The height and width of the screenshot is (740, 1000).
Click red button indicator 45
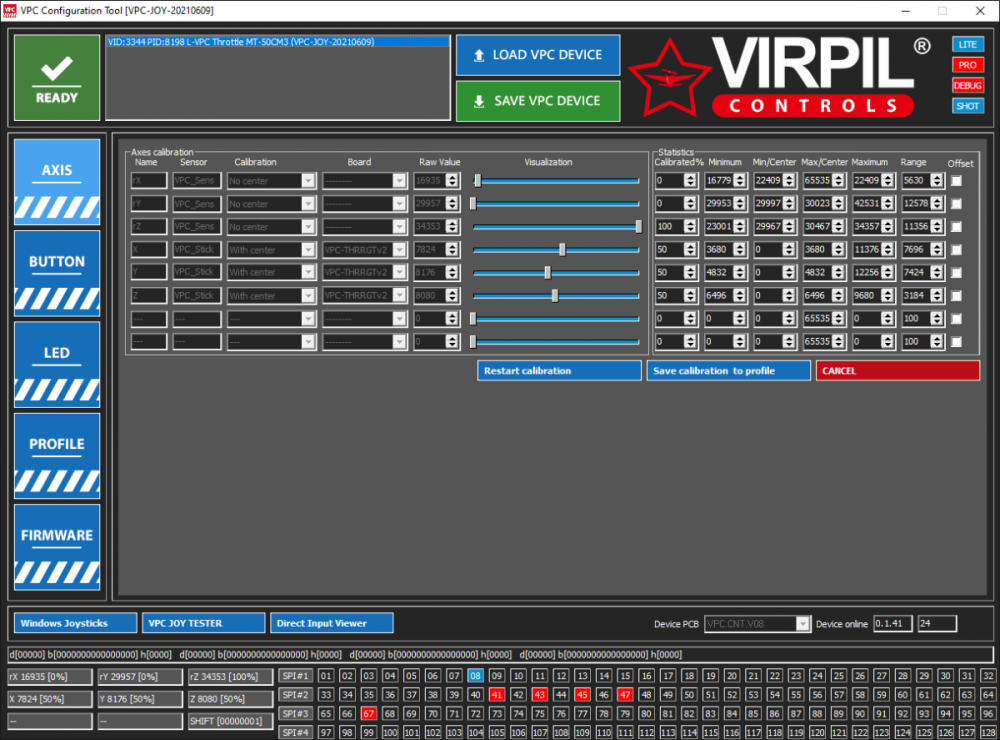click(x=582, y=695)
